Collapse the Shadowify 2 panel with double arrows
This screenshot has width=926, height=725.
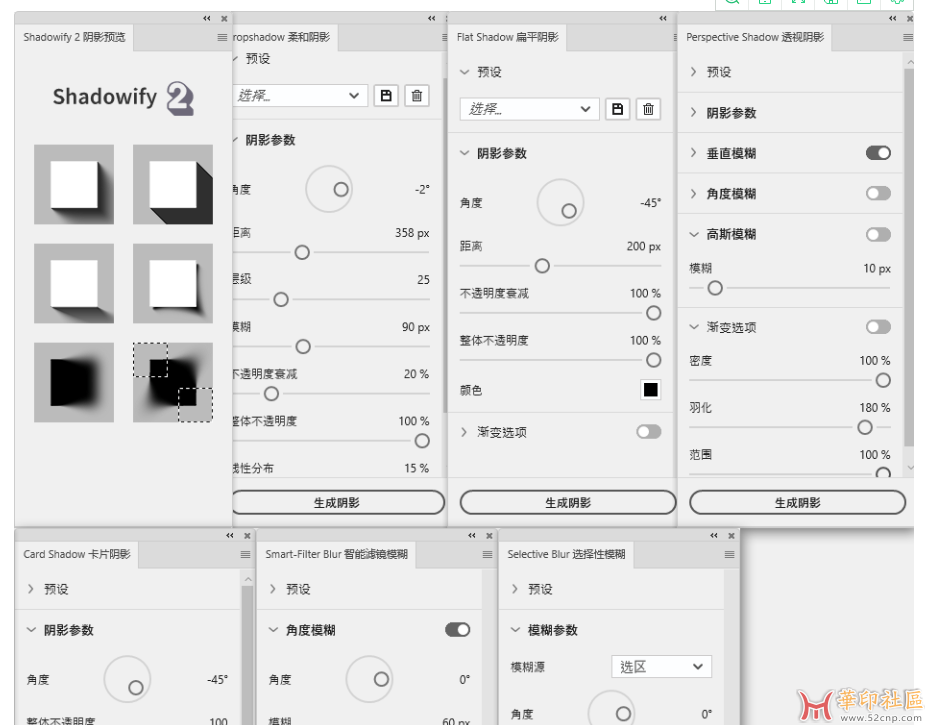207,18
